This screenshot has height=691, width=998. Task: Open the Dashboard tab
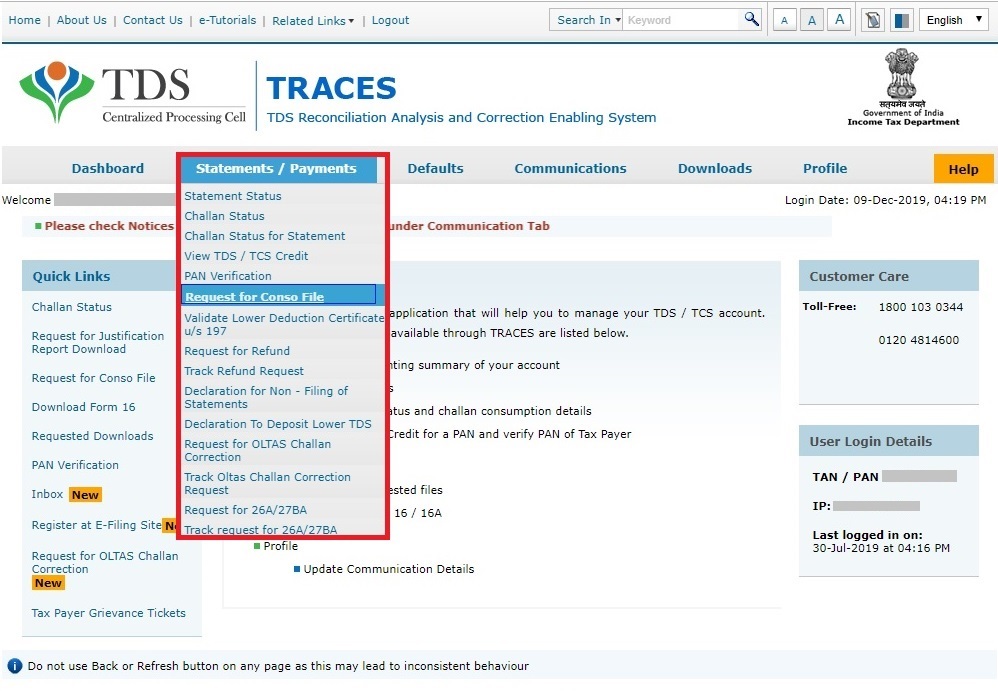pyautogui.click(x=108, y=169)
